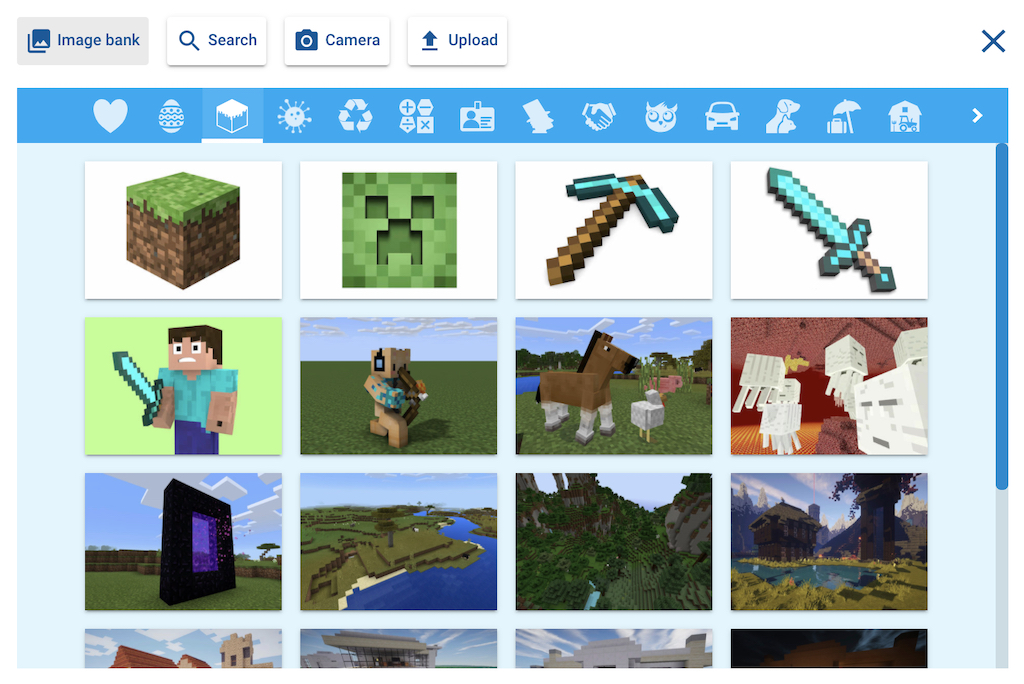The height and width of the screenshot is (684, 1024).
Task: Choose the car category icon
Action: coord(722,116)
